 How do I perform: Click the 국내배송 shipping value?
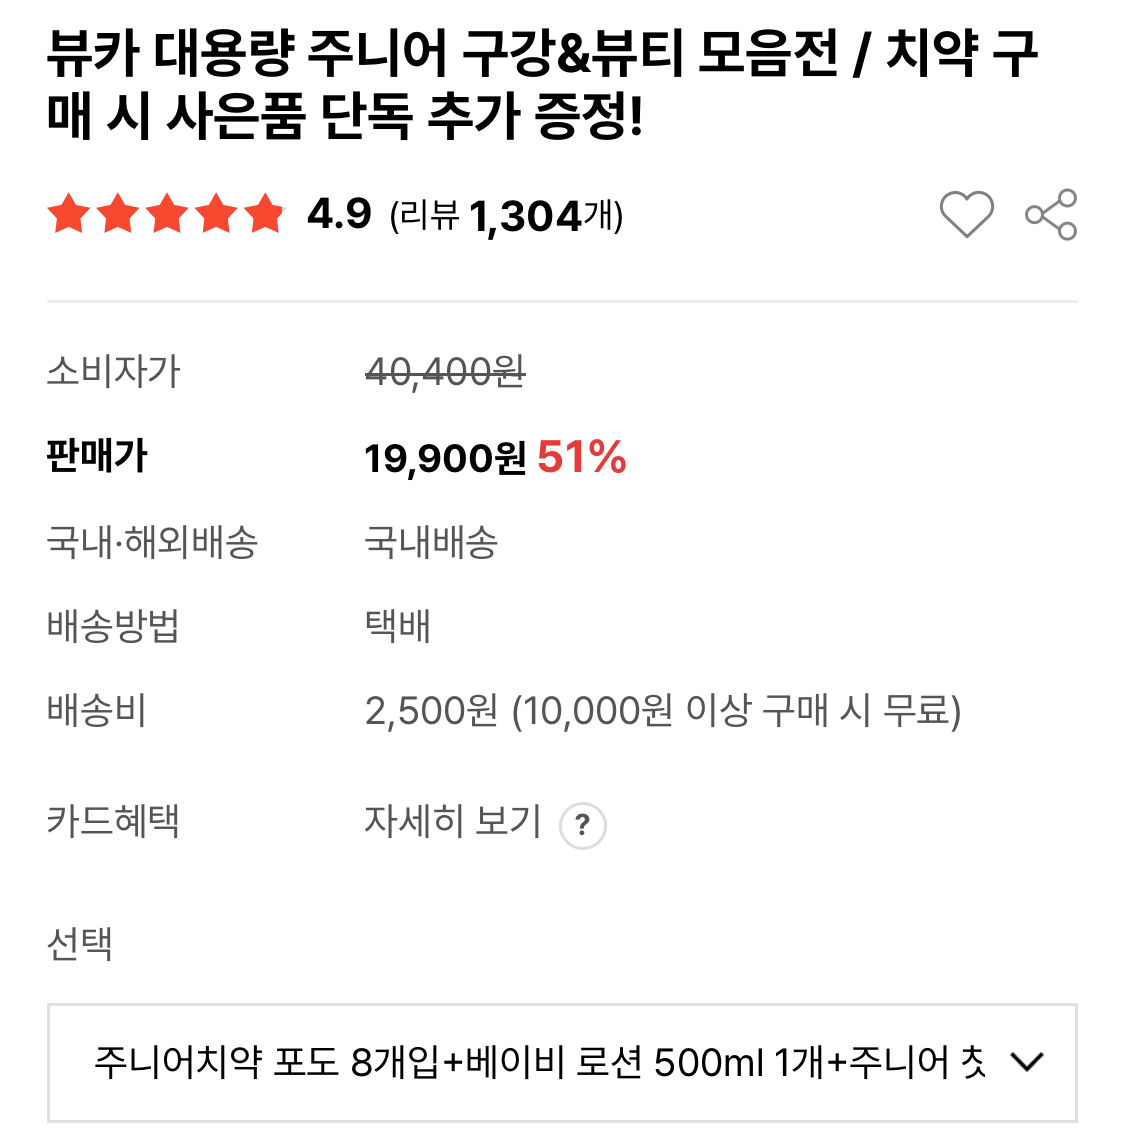coord(431,542)
